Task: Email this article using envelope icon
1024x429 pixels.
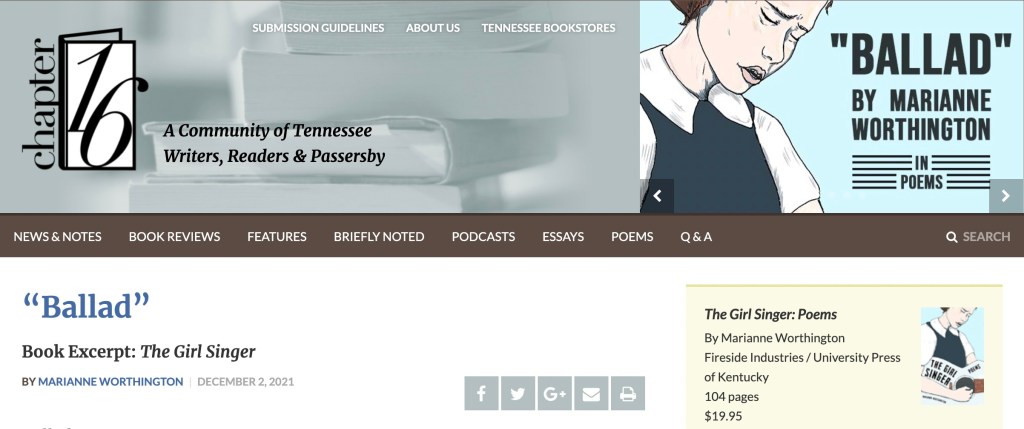Action: point(591,393)
